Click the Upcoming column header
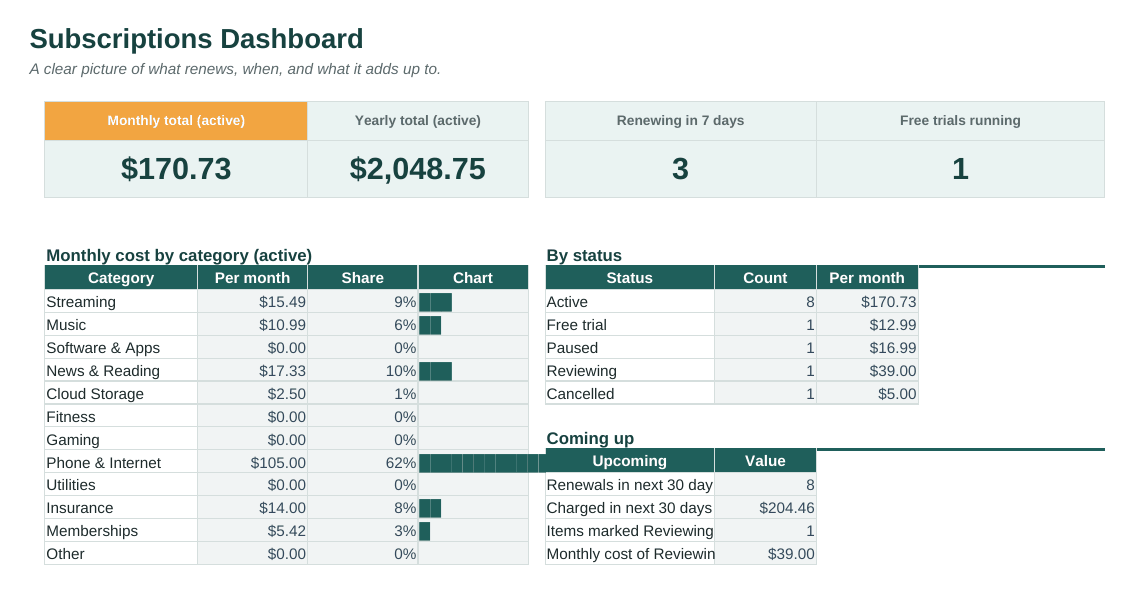This screenshot has width=1133, height=593. click(629, 461)
